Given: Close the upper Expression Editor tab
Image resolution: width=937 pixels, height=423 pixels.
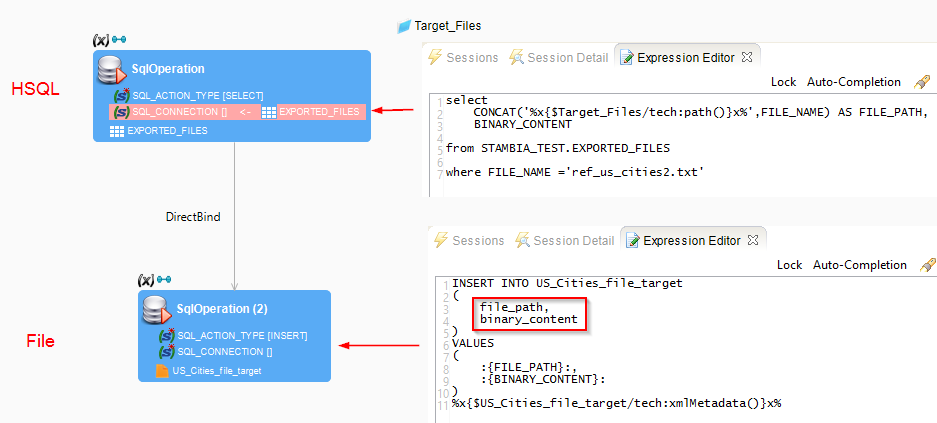Looking at the screenshot, I should 747,56.
